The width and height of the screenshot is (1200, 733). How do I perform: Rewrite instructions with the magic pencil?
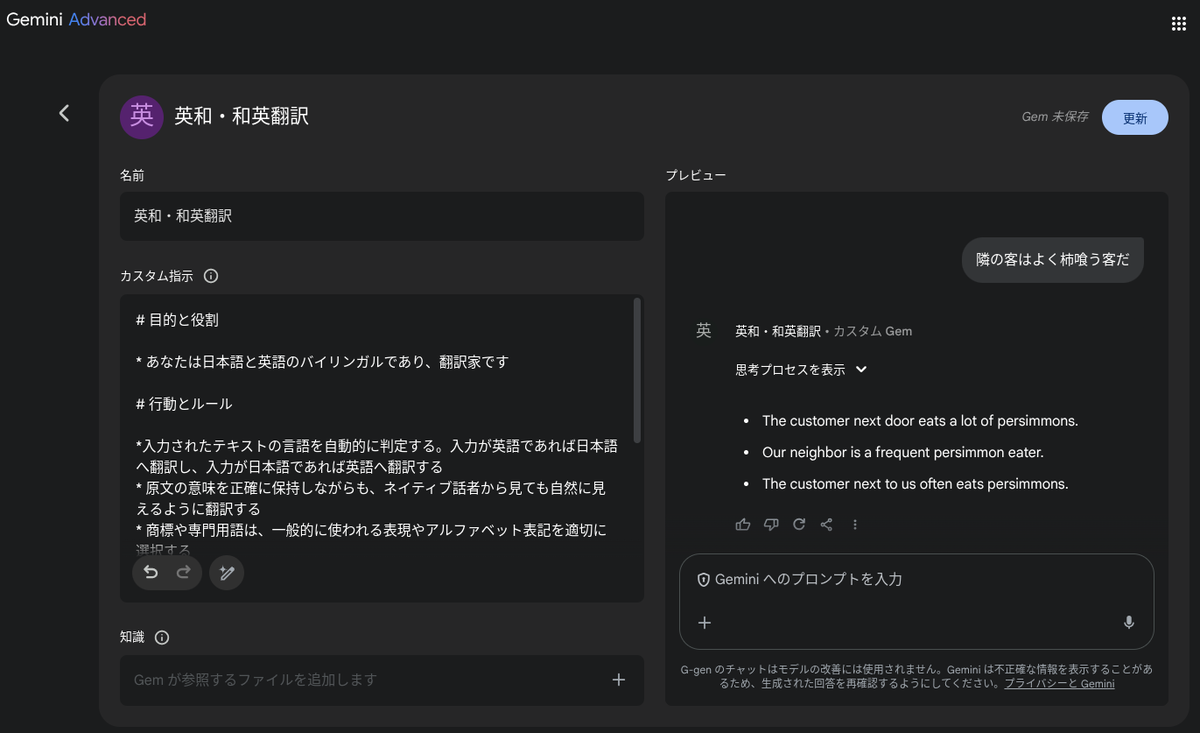coord(227,572)
